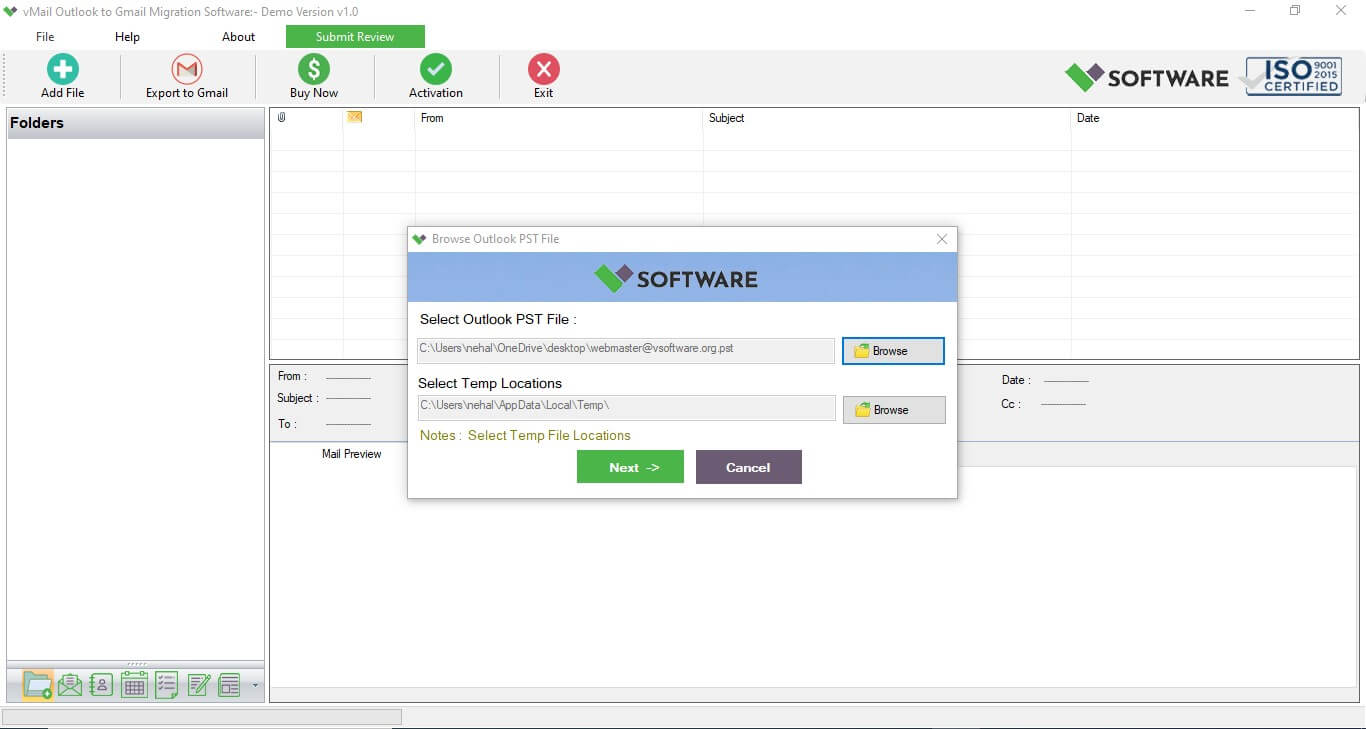
Task: Click the Mail Preview tab label
Action: 351,454
